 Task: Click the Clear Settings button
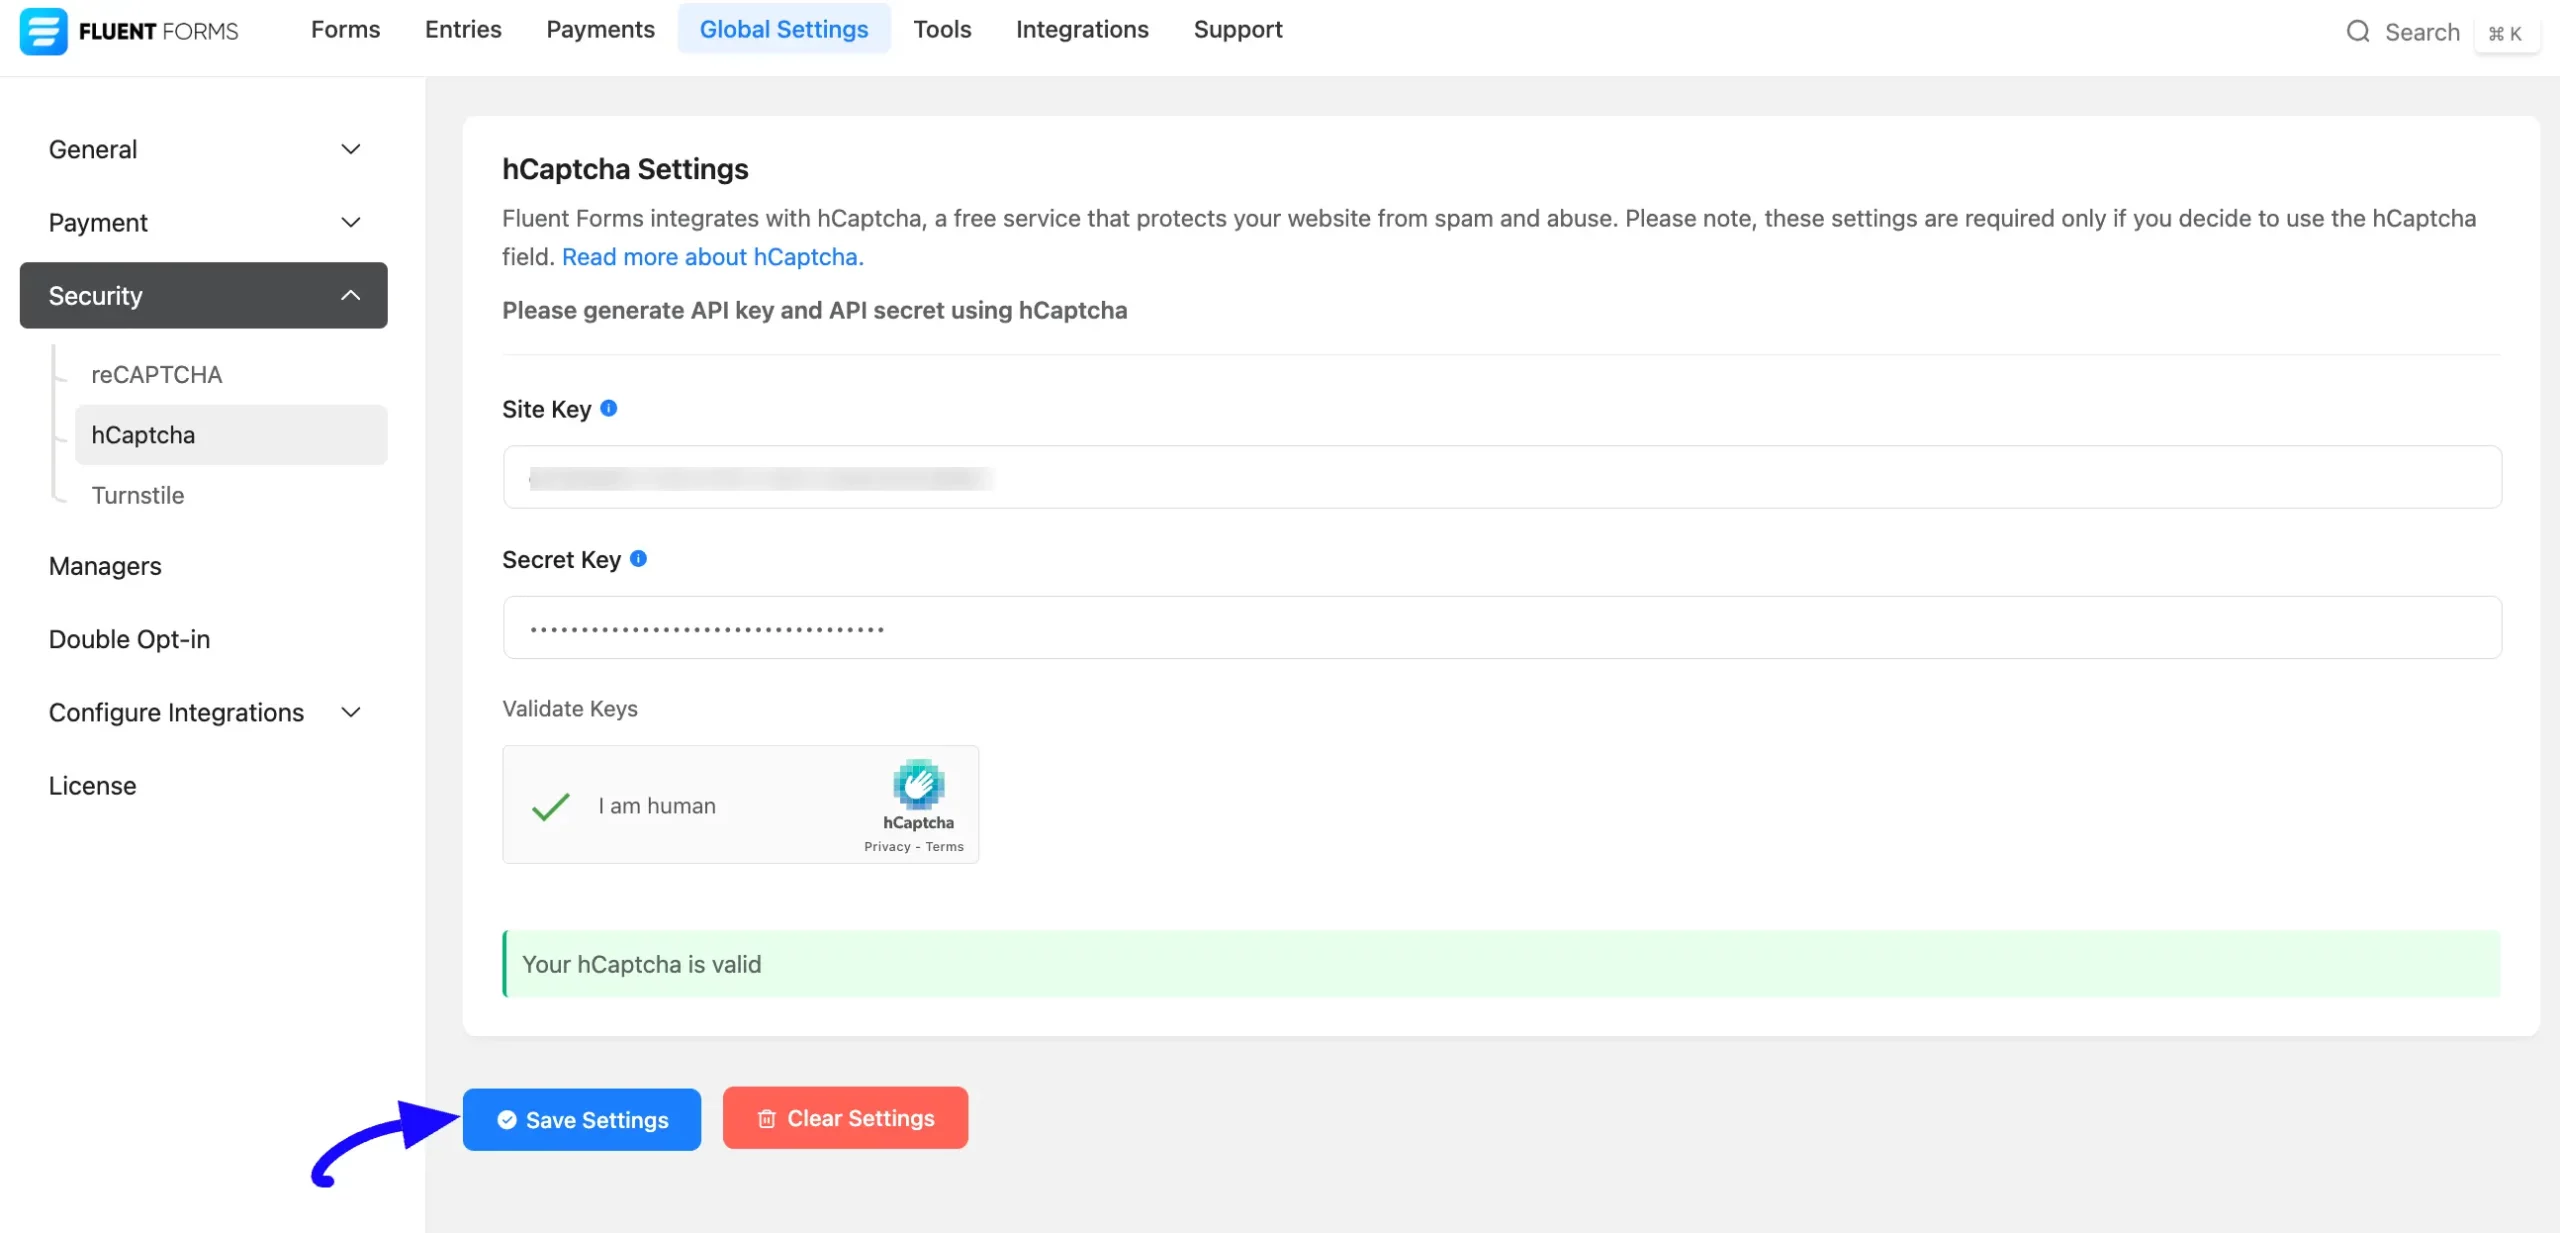(845, 1118)
